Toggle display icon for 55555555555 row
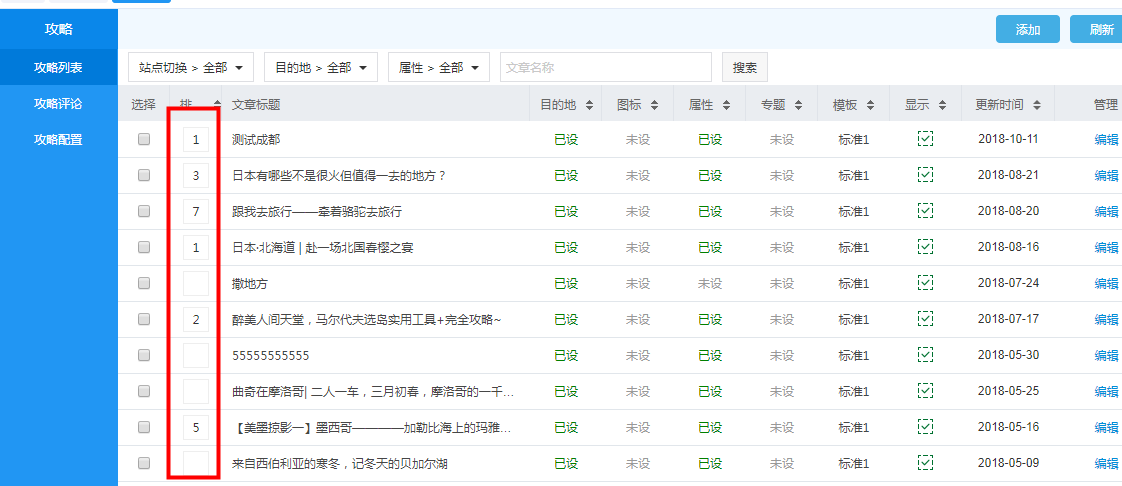Screen dimensions: 1122x486 (x=925, y=355)
